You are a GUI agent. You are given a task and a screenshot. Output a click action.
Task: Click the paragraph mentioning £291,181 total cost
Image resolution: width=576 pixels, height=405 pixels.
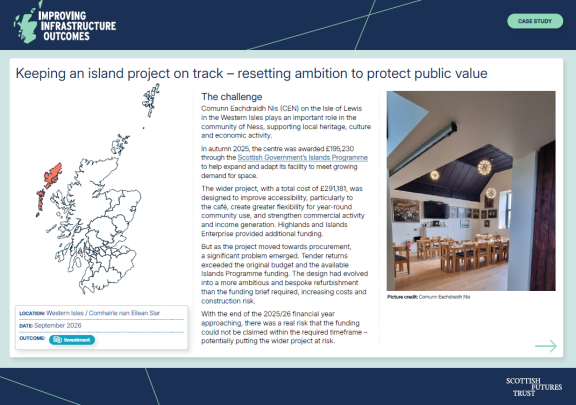click(x=283, y=211)
